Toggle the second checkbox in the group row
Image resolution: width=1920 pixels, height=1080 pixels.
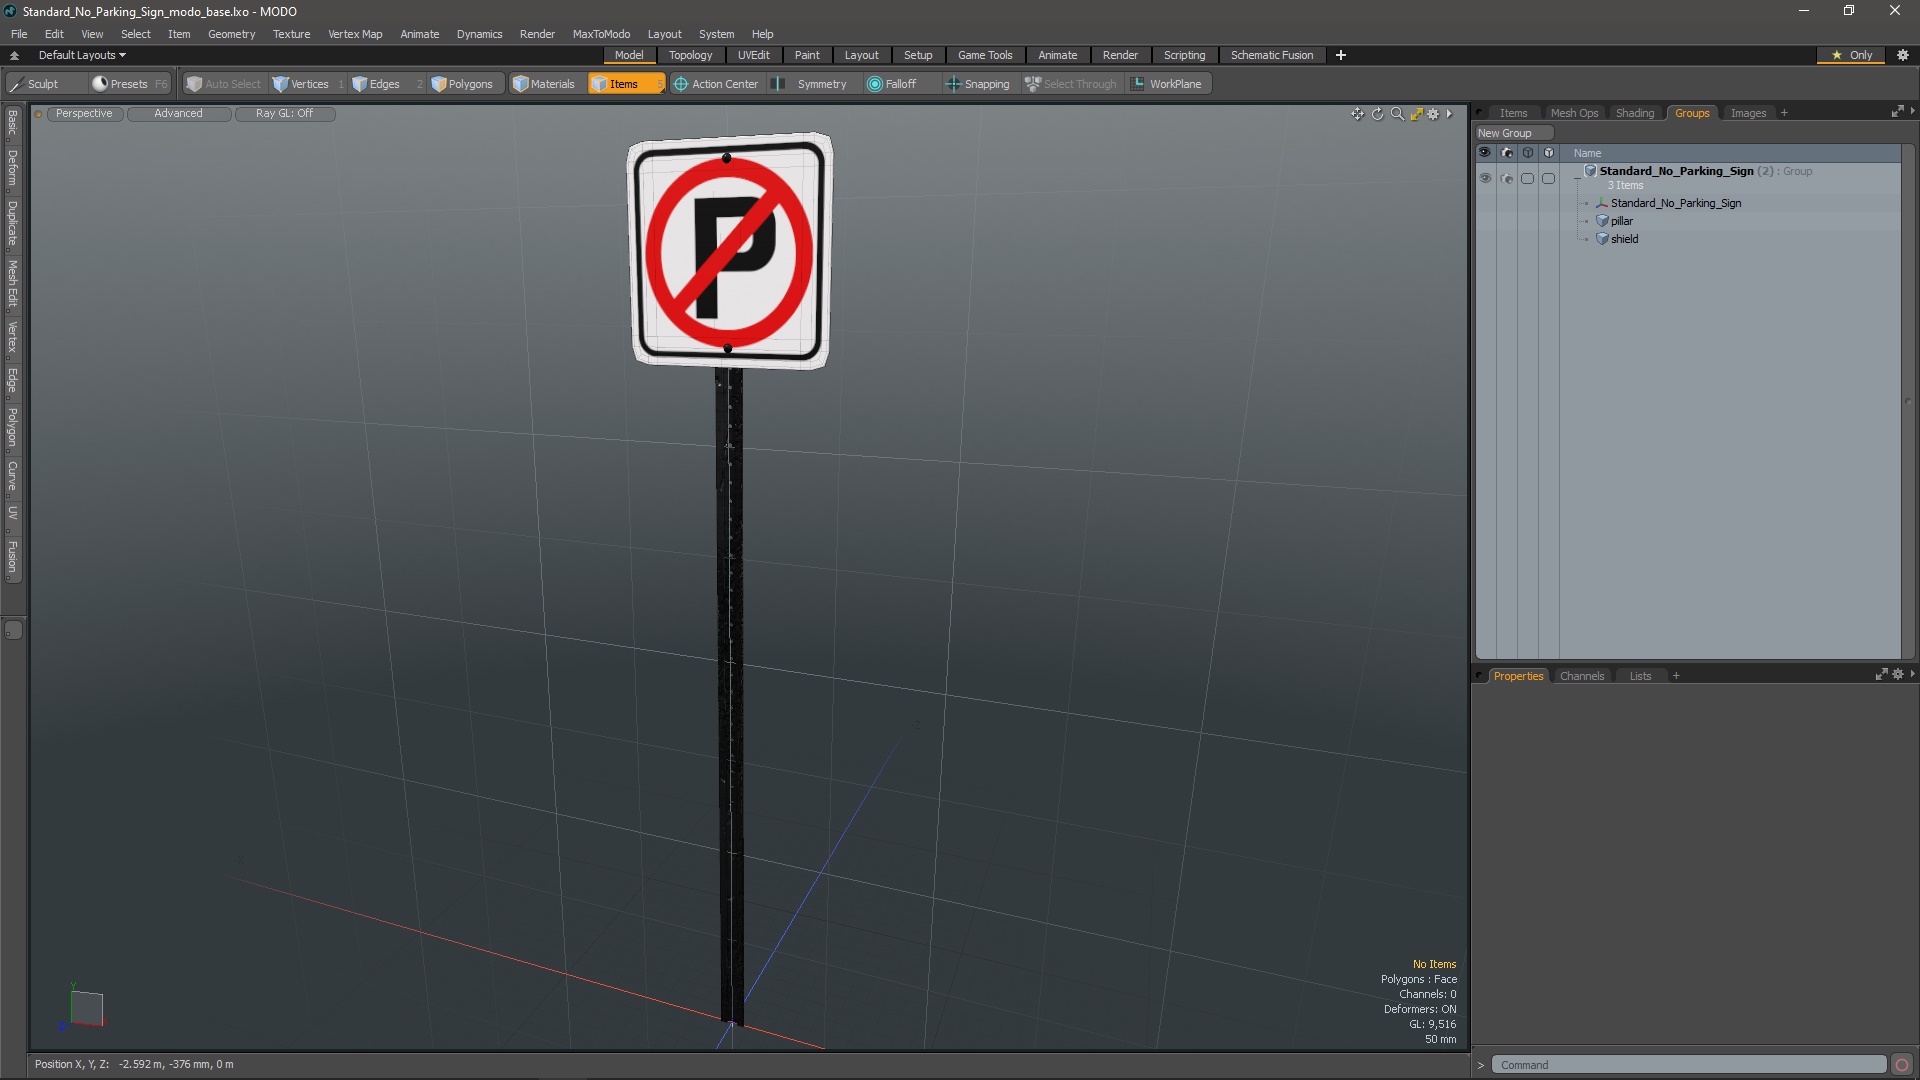[1549, 178]
